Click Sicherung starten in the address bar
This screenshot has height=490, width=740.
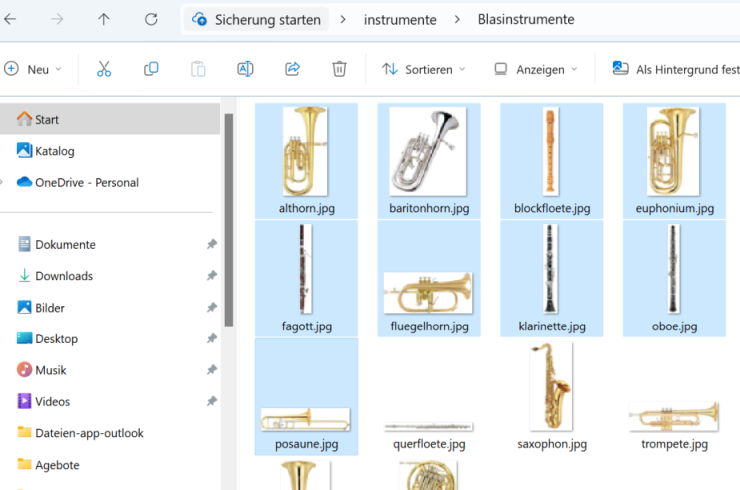pyautogui.click(x=256, y=19)
